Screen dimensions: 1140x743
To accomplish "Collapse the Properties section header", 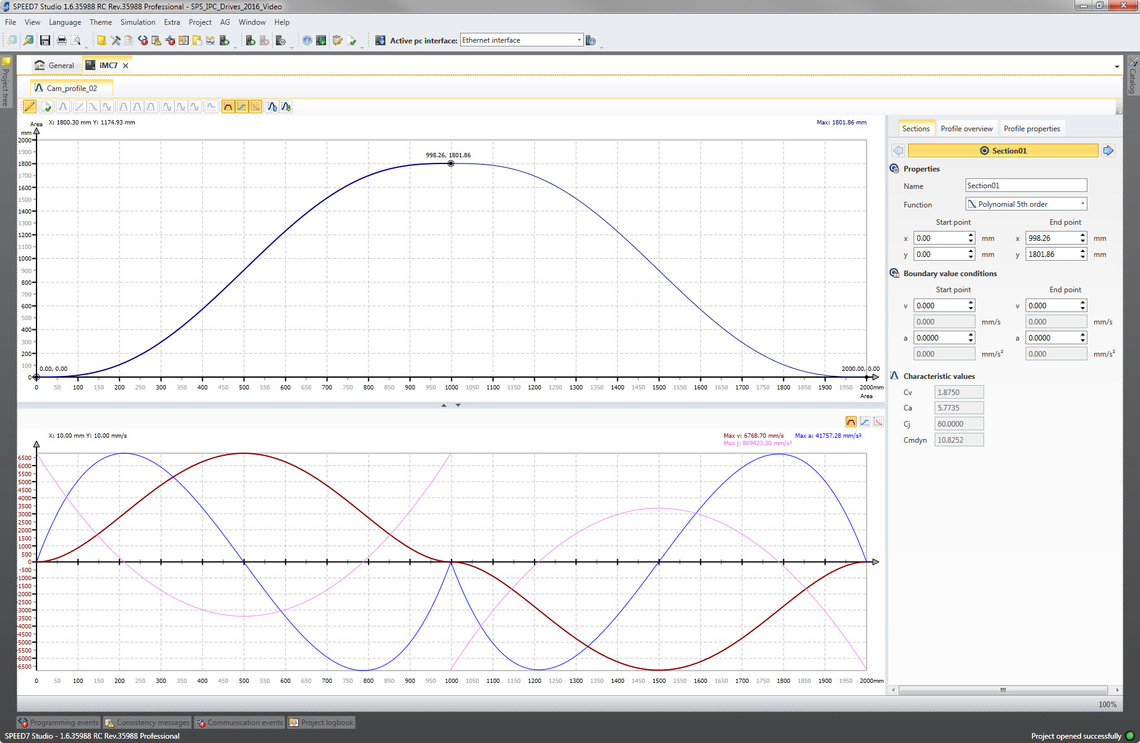I will pos(894,169).
